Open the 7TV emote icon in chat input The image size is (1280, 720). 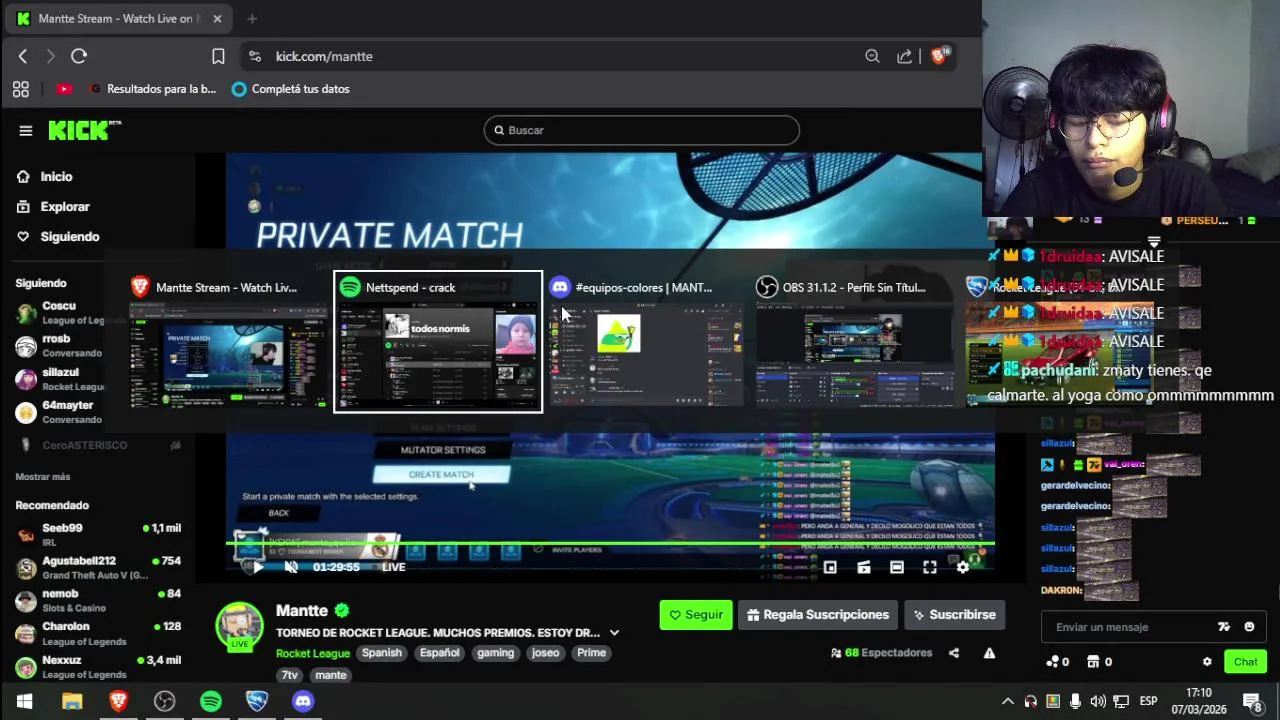tap(1223, 627)
